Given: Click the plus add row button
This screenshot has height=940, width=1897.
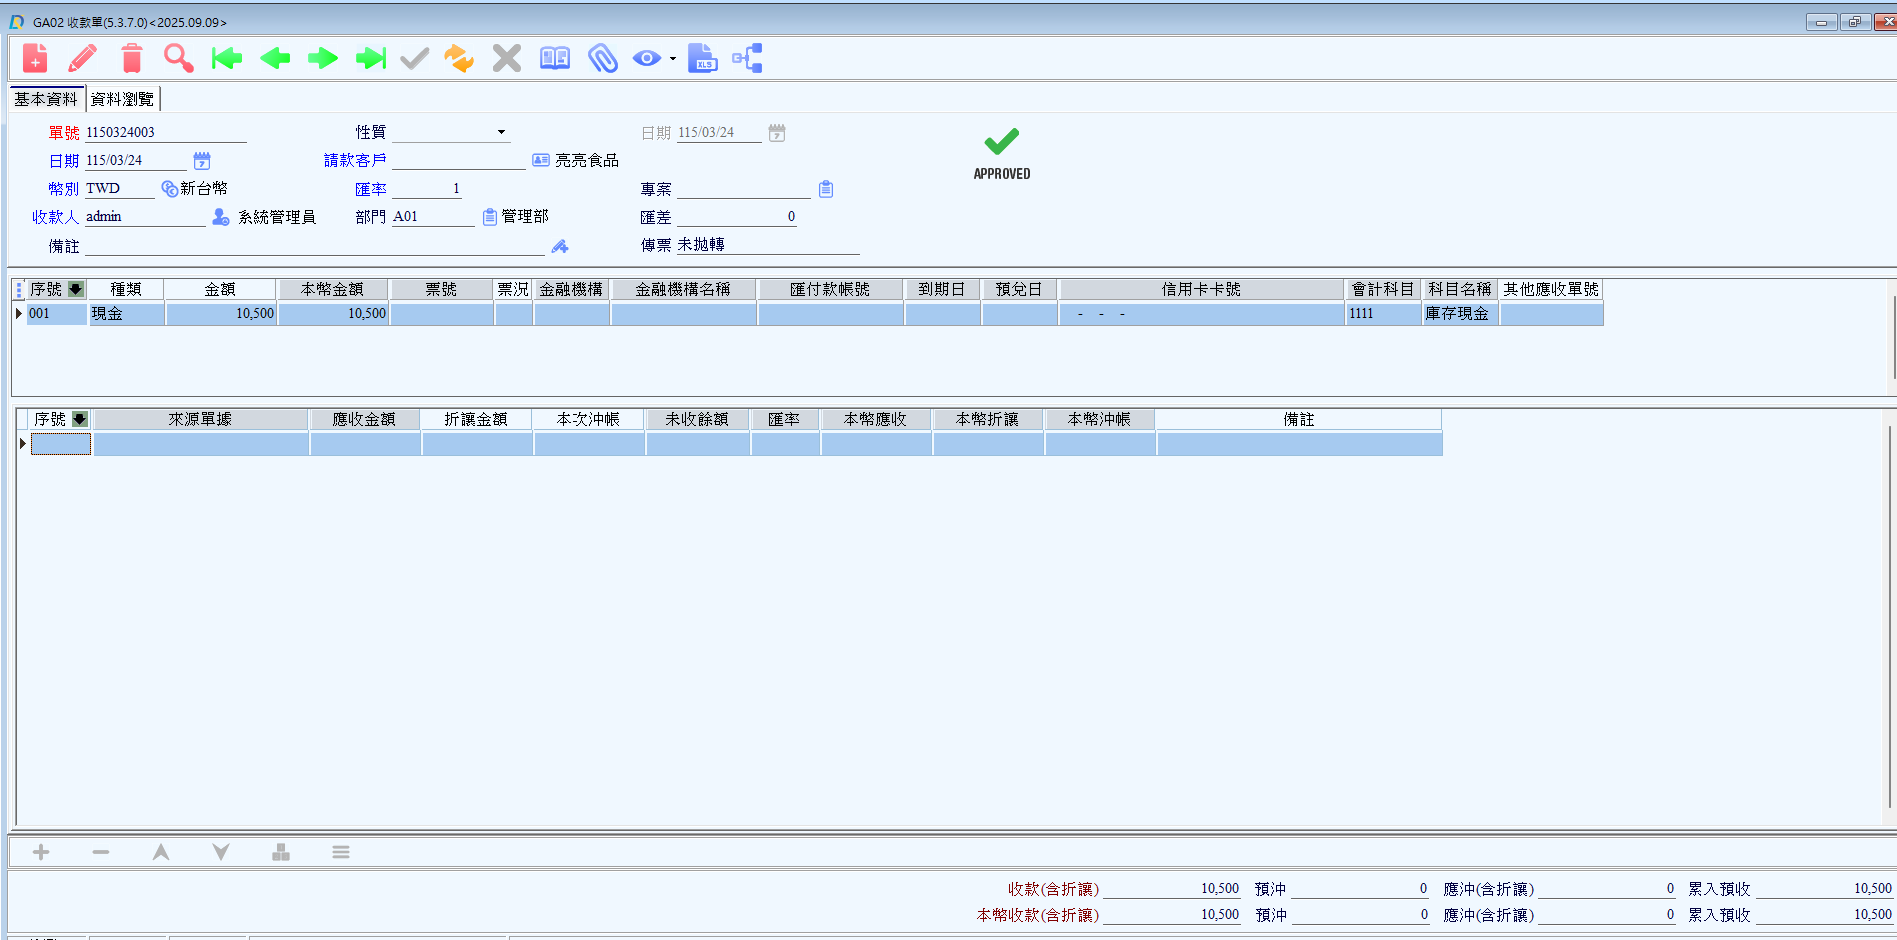Looking at the screenshot, I should [x=41, y=852].
